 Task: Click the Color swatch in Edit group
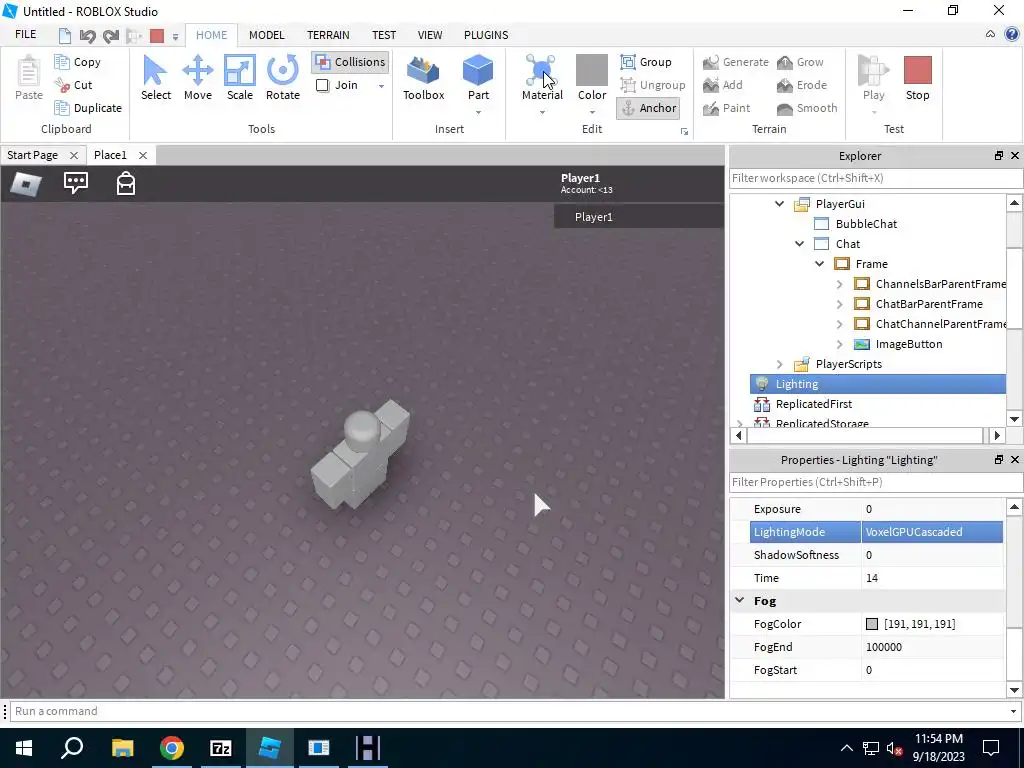tap(592, 71)
